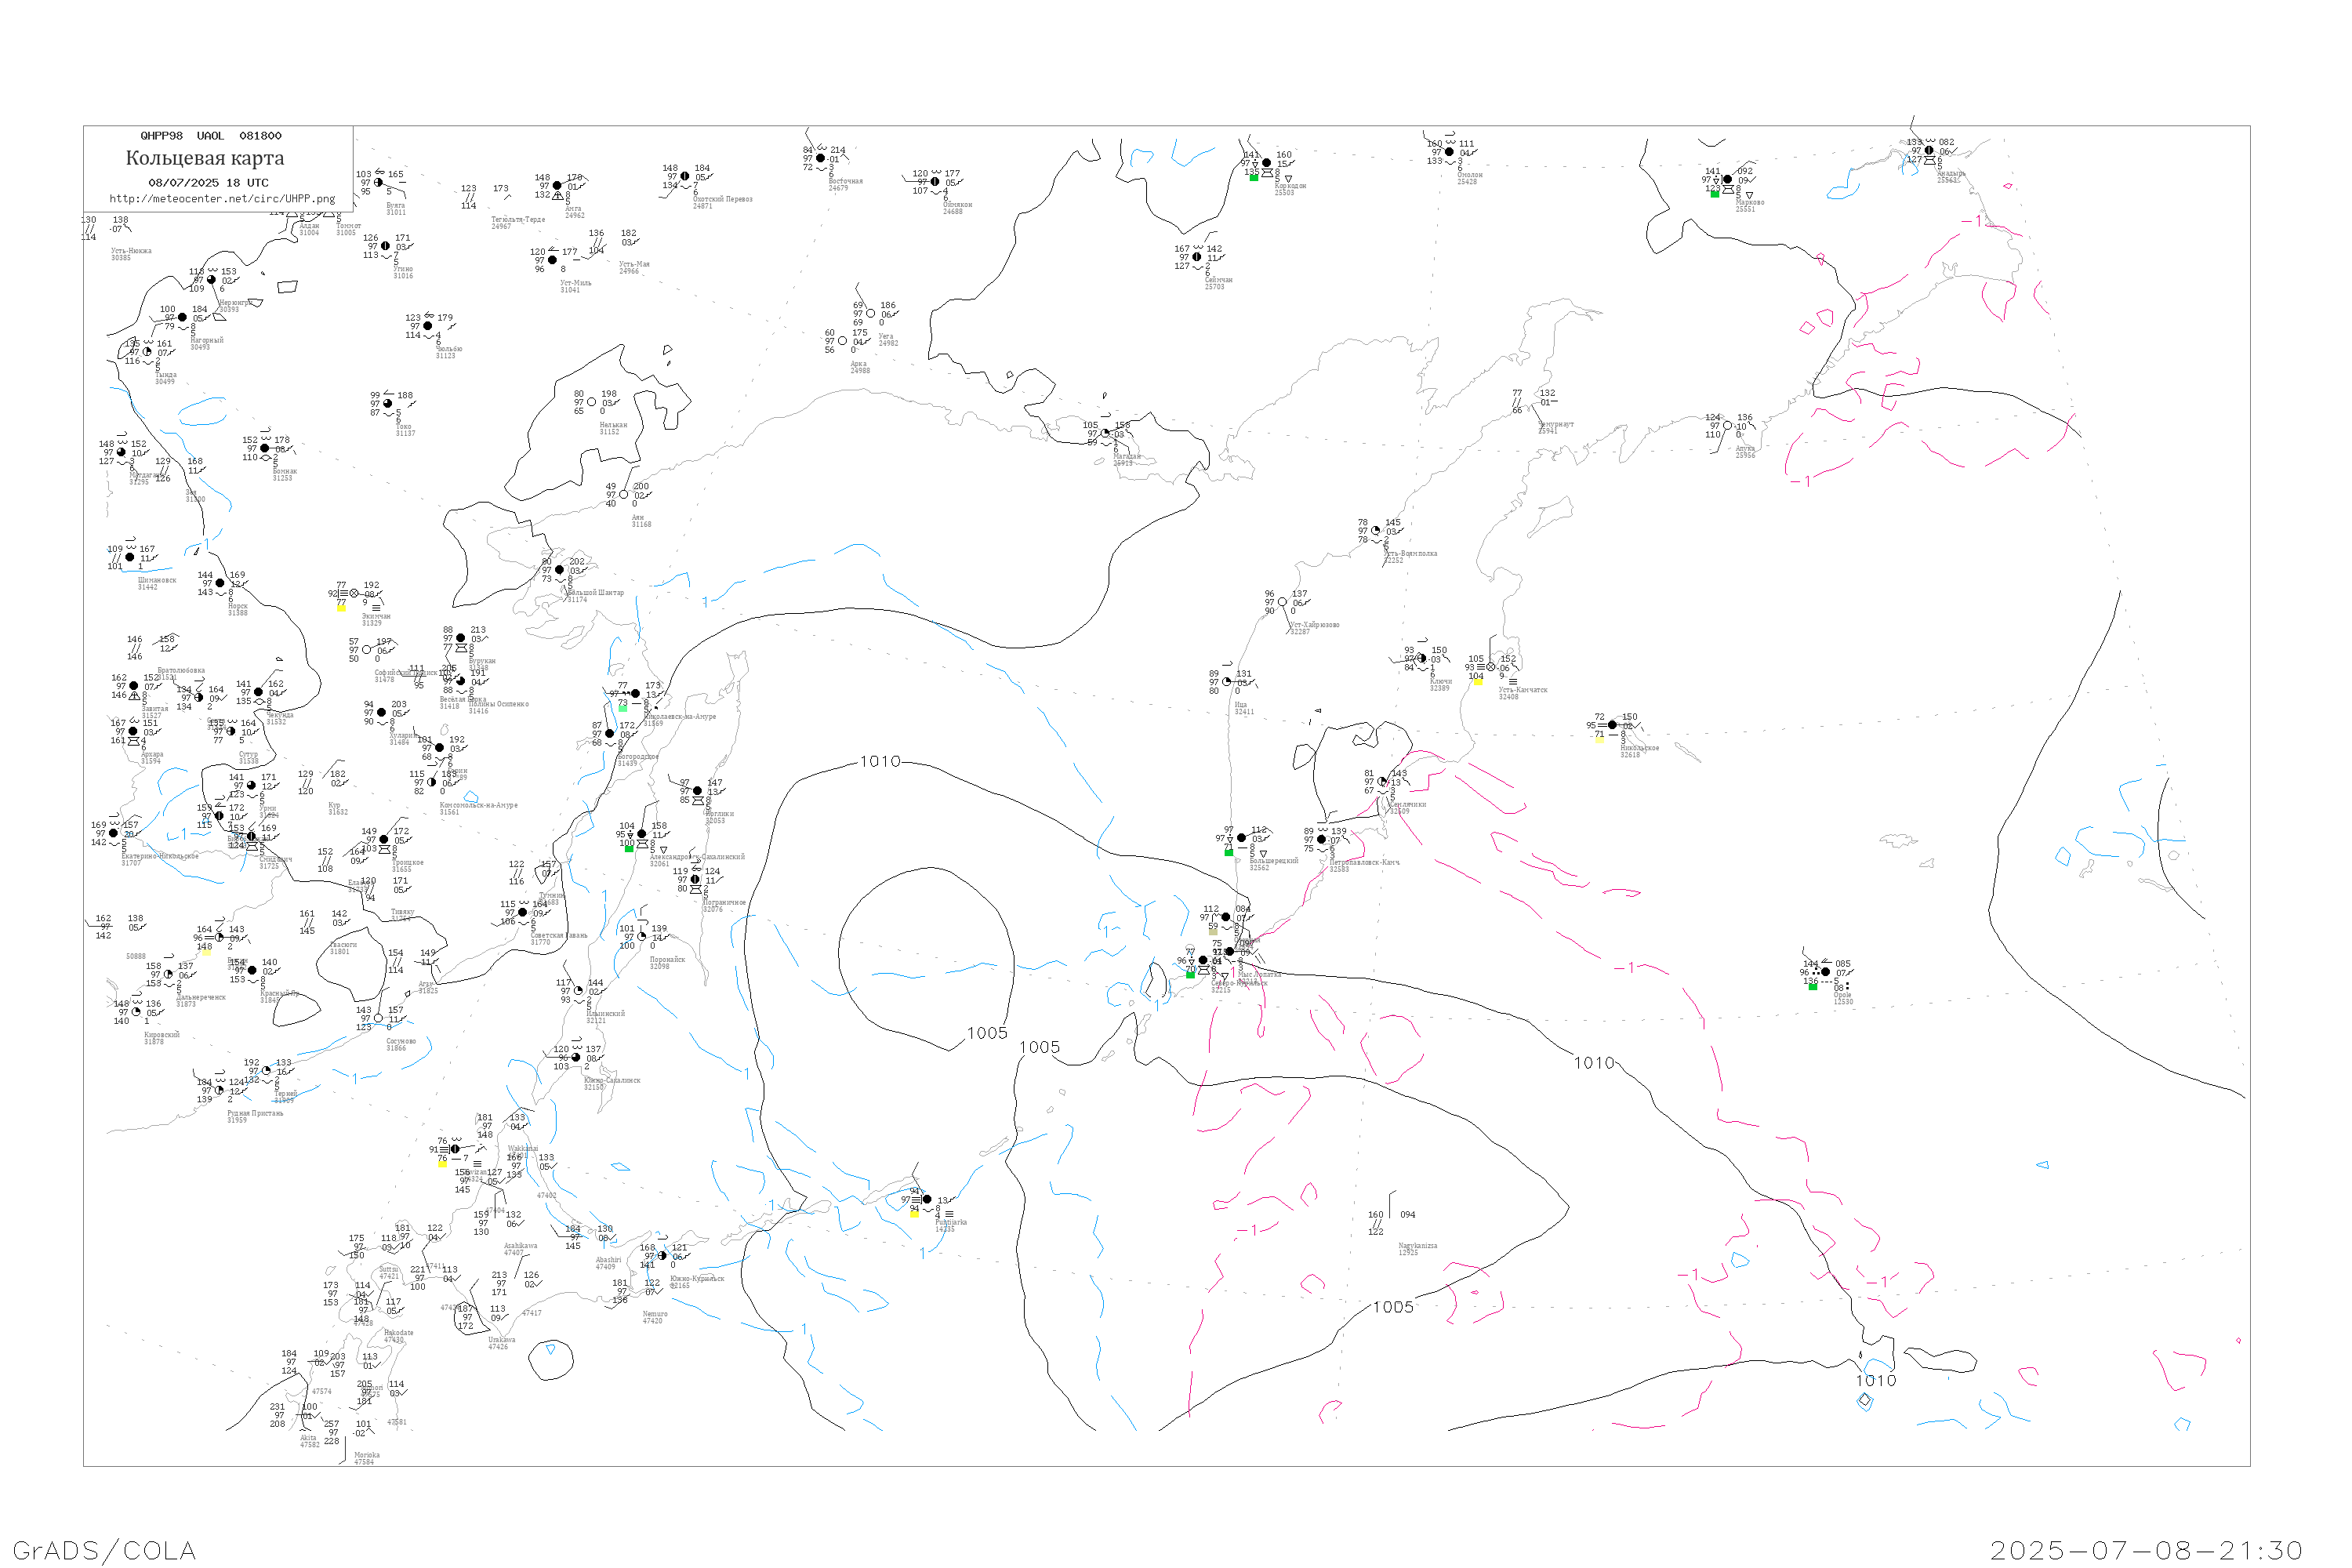Click the GrADS/COLA text at bottom left
The image size is (2352, 1568).
[104, 1550]
